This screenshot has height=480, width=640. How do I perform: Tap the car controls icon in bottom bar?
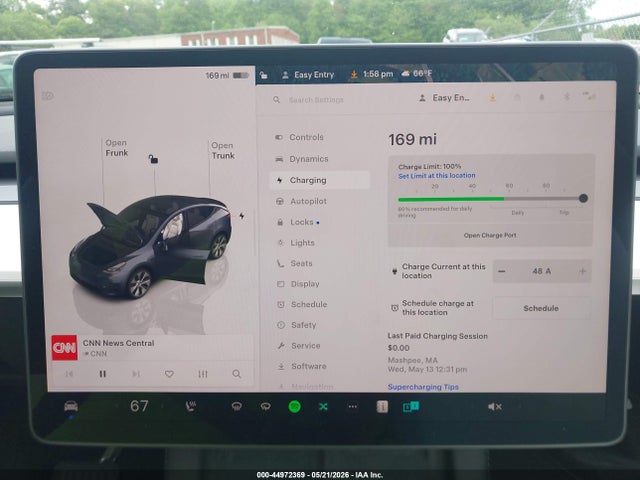[x=71, y=406]
